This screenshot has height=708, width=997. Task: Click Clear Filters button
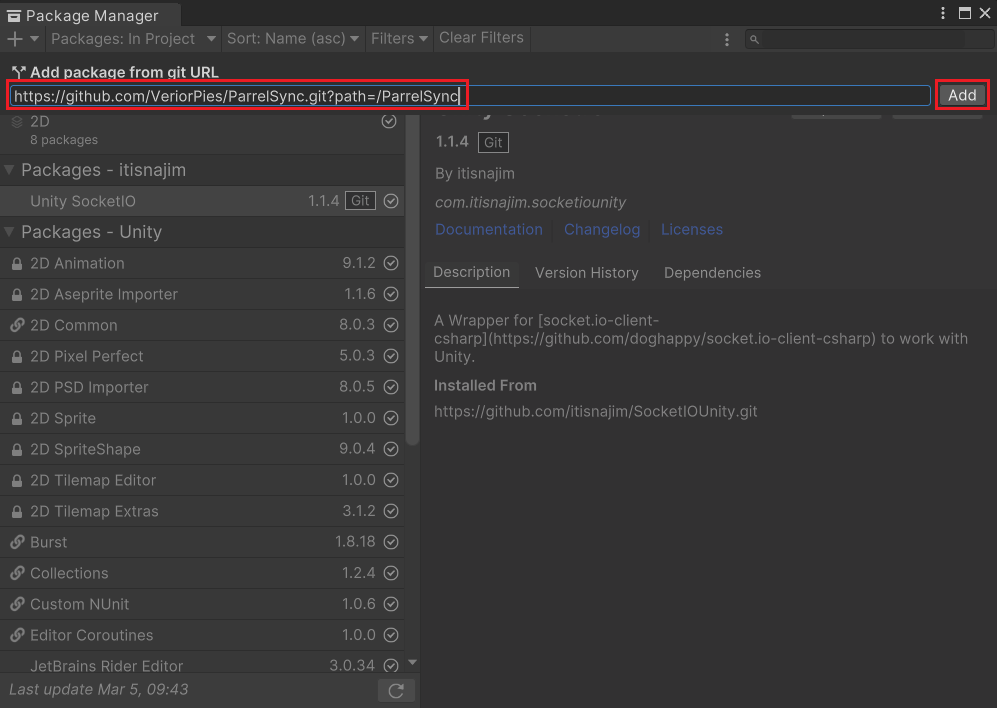pyautogui.click(x=481, y=38)
